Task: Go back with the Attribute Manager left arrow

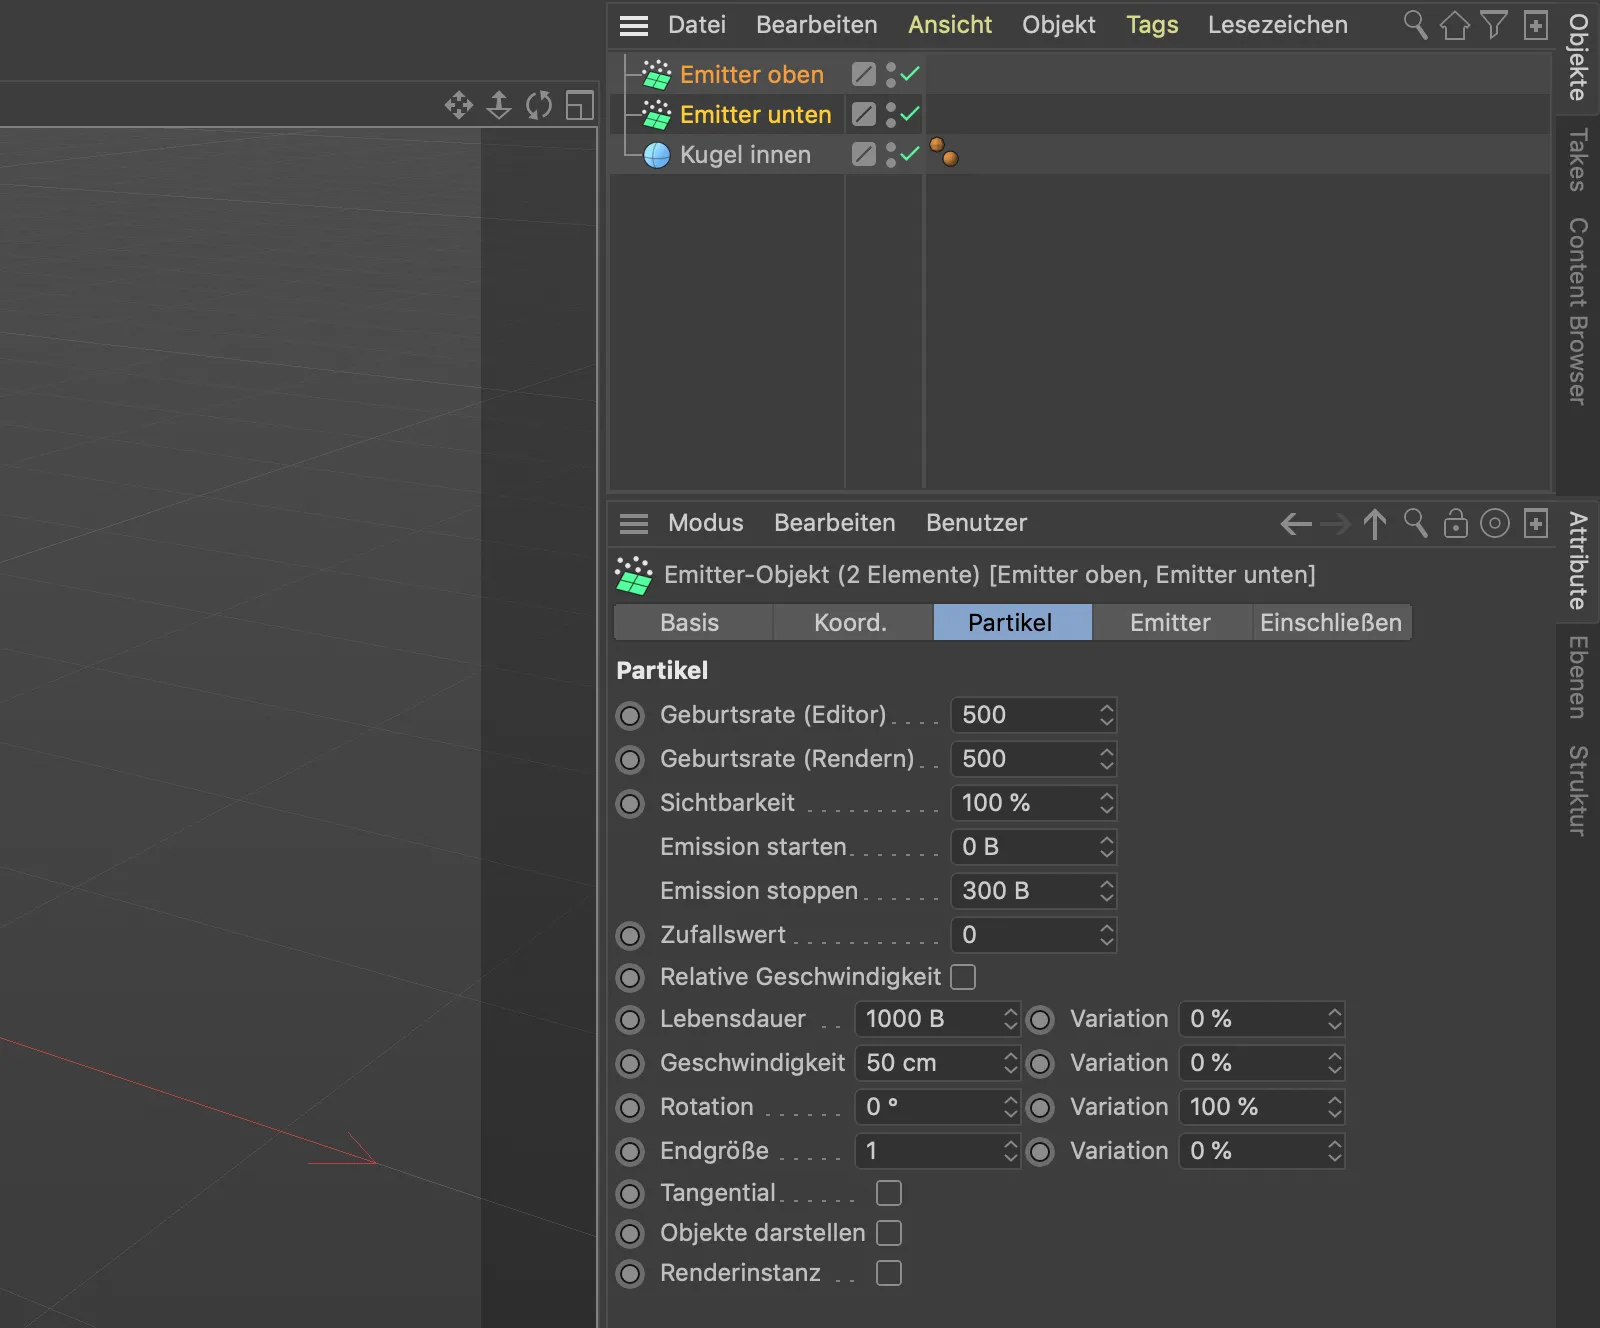Action: 1296,524
